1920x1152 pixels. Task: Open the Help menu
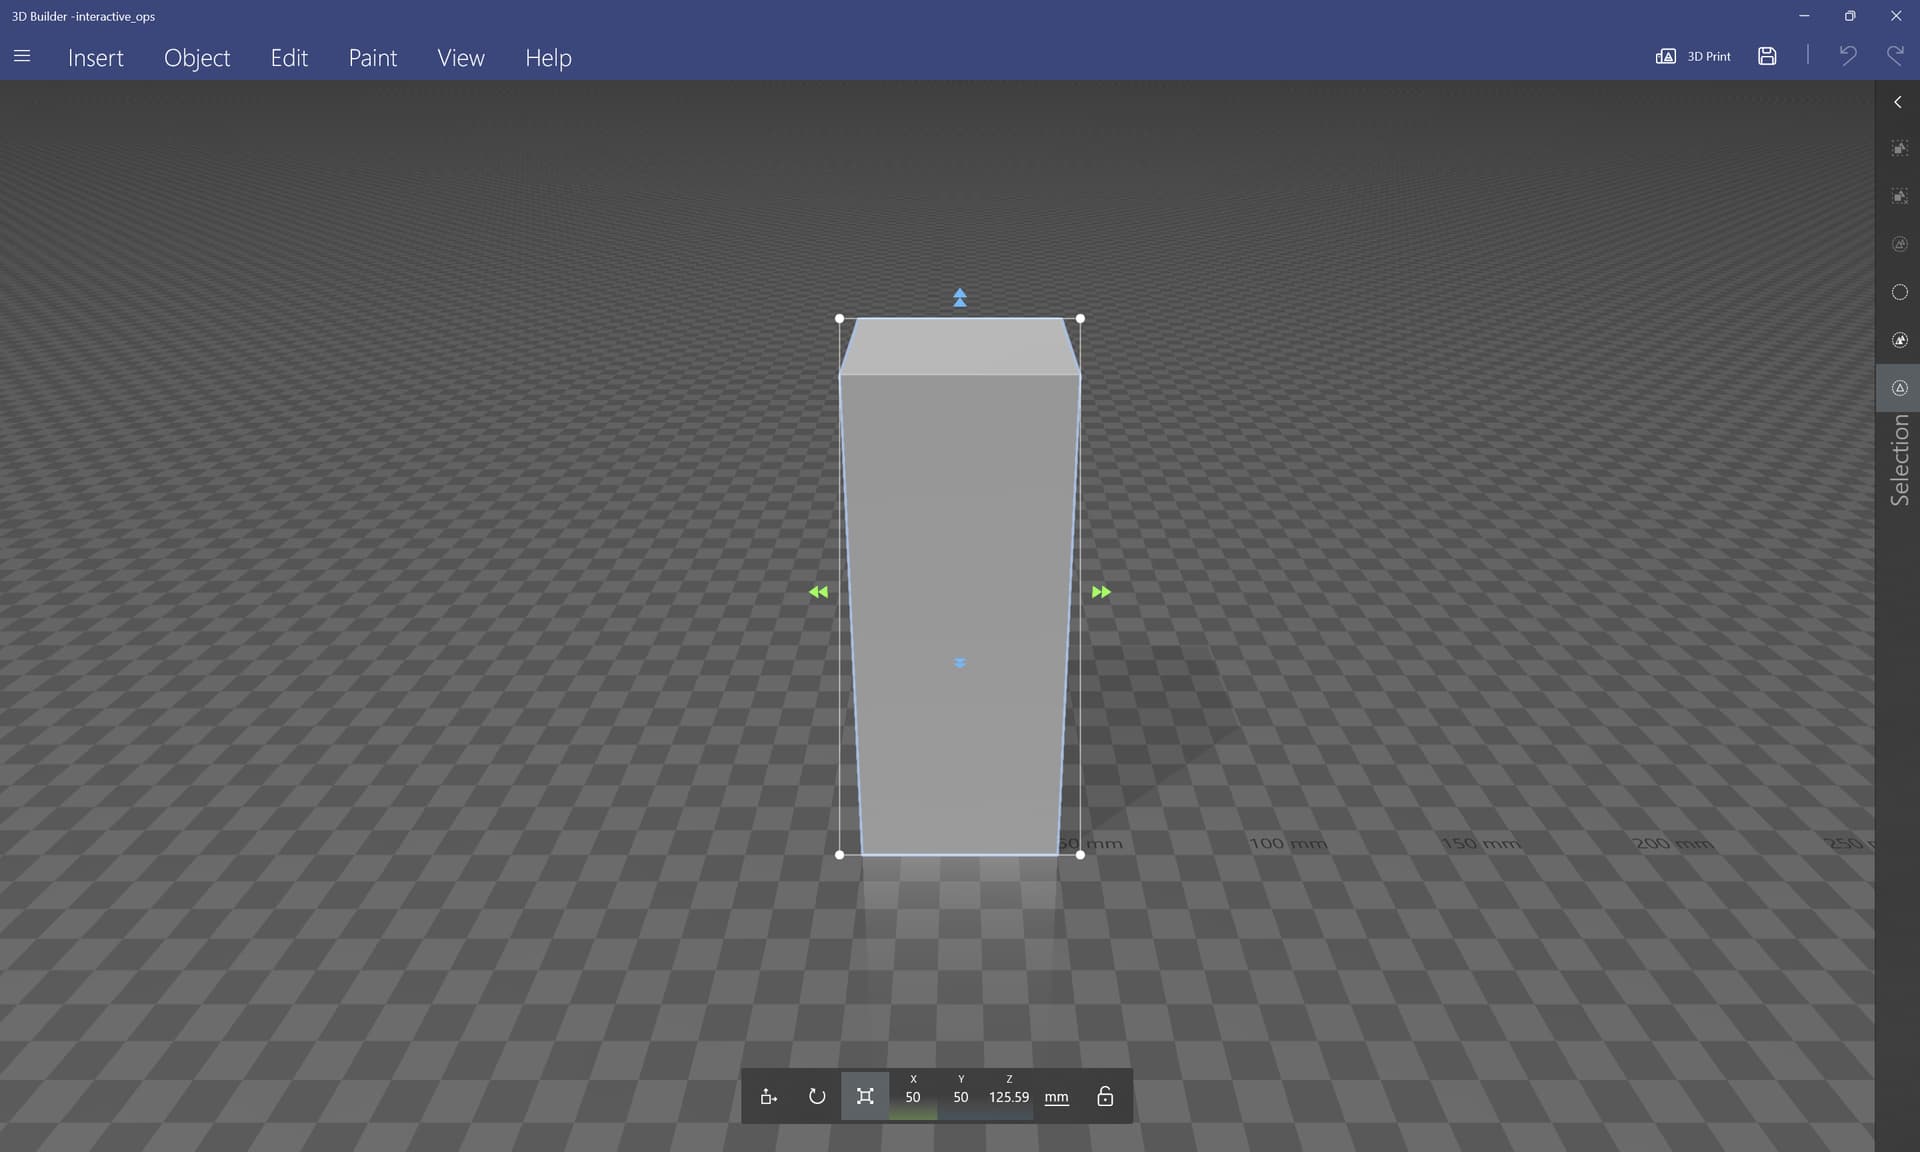tap(548, 58)
